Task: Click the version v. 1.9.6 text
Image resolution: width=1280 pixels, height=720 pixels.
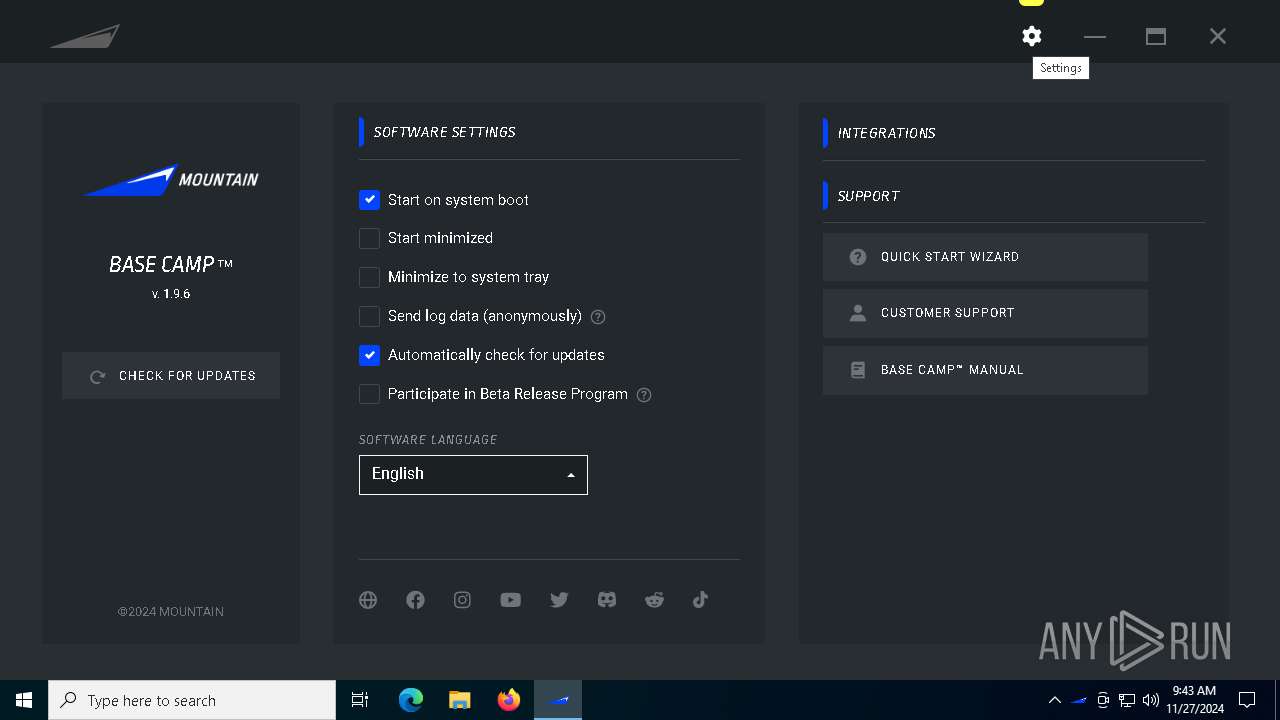Action: (x=171, y=294)
